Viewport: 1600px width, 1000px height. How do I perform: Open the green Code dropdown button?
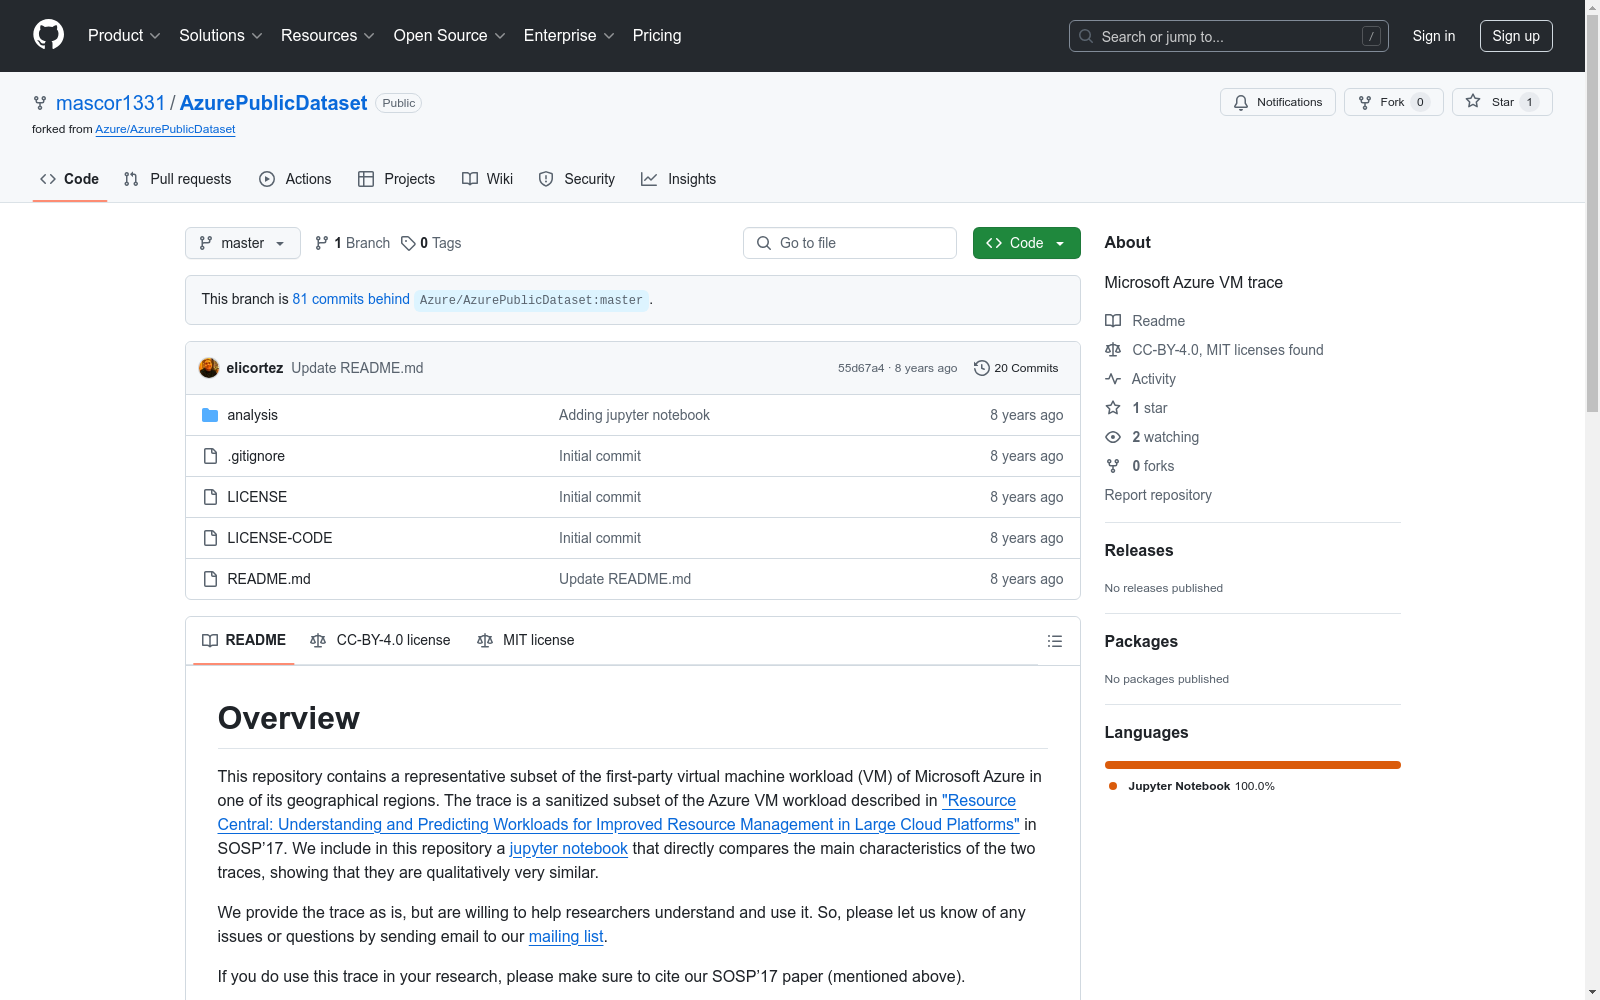1026,243
